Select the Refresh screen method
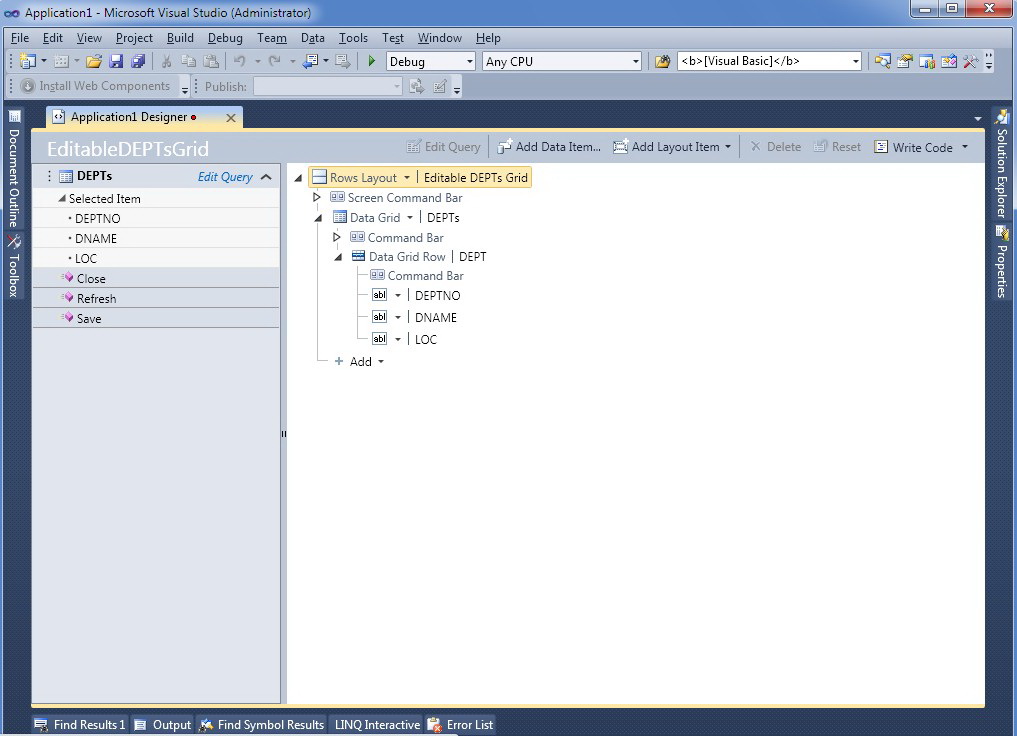 pyautogui.click(x=156, y=298)
